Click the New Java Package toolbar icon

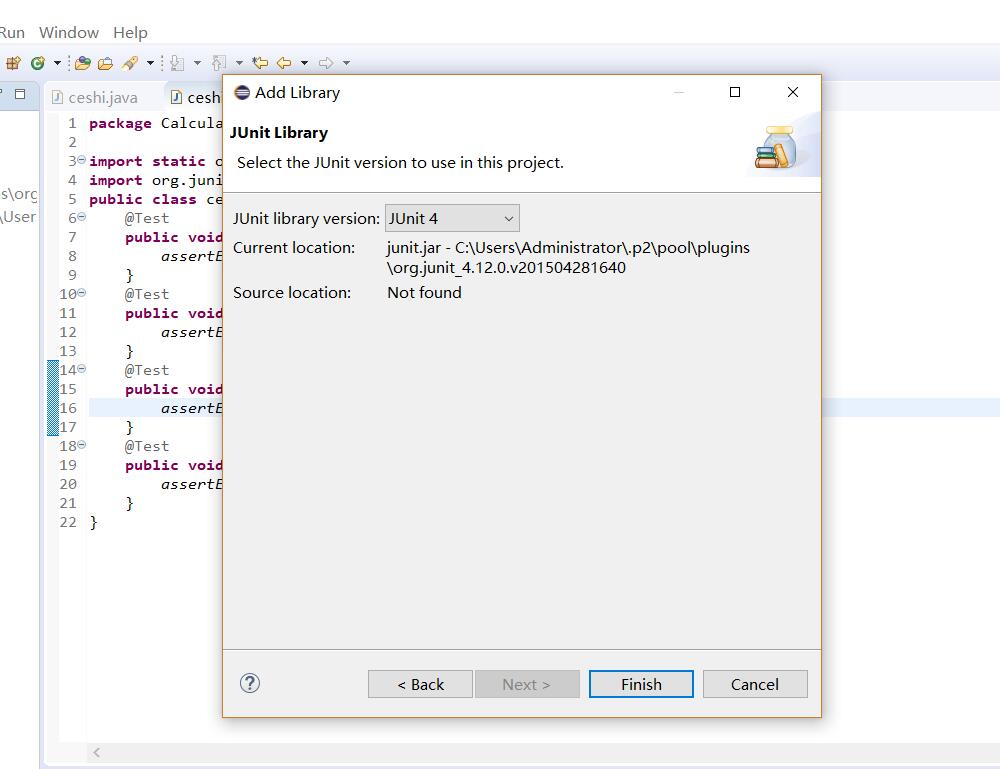(13, 62)
